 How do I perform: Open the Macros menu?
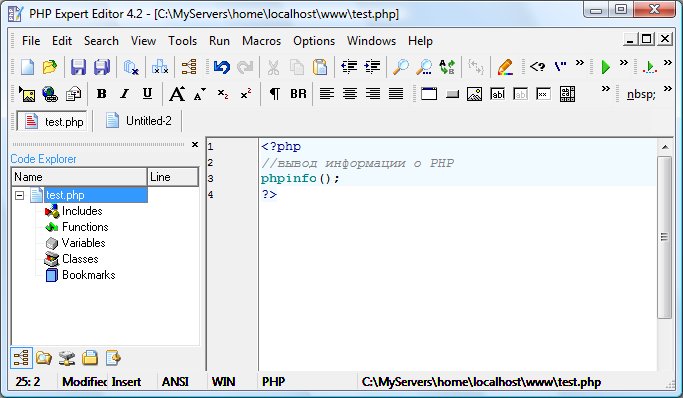point(261,41)
